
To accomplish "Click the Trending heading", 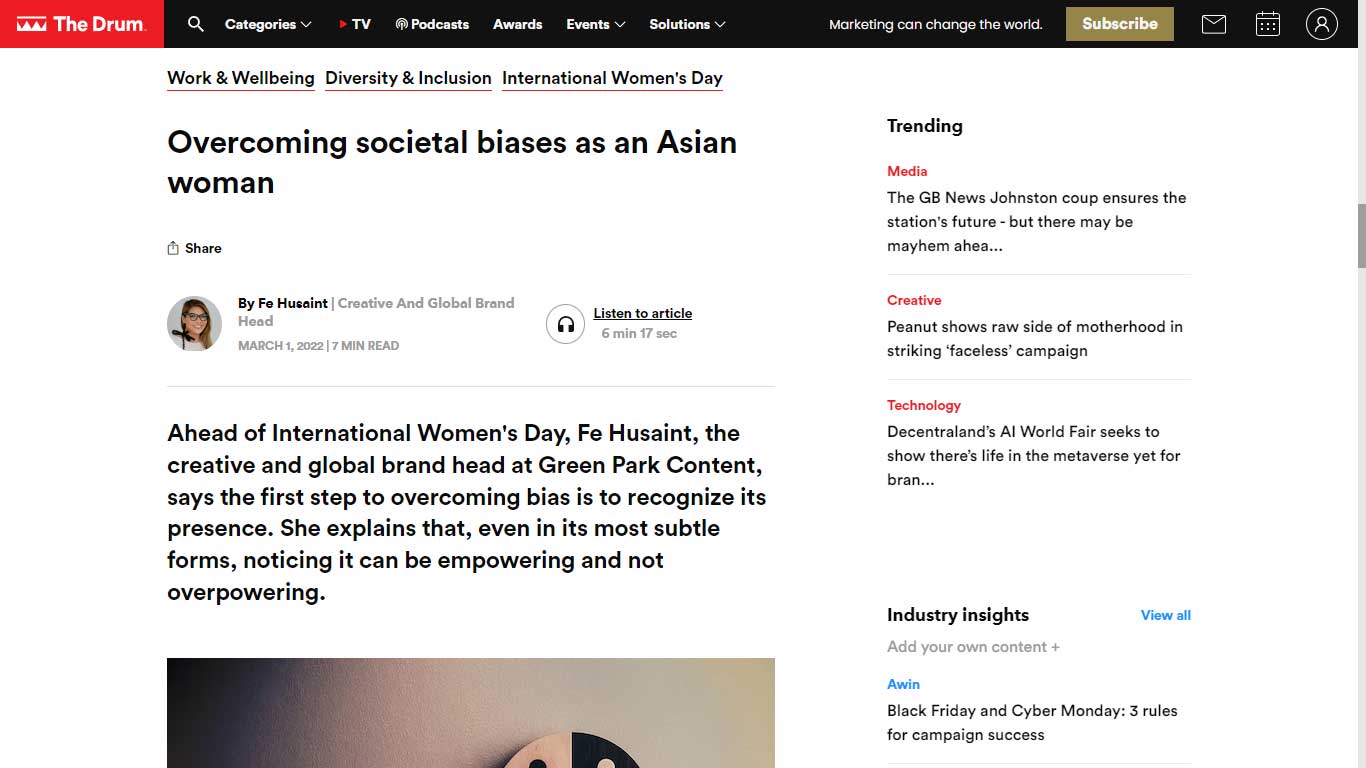I will point(925,126).
